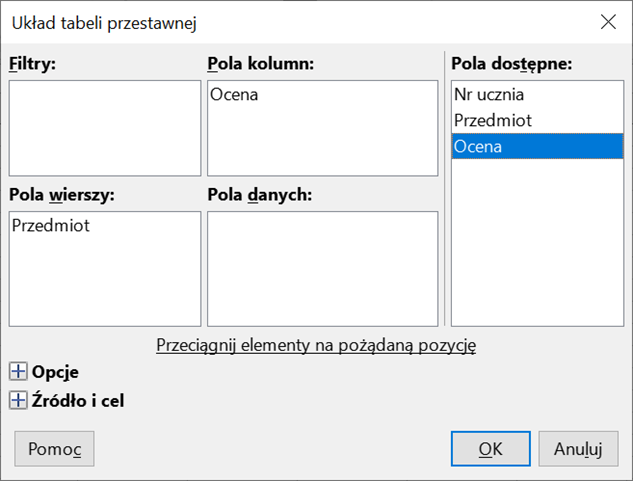
Task: Click highlighted Ocena in Pola dostępne
Action: coord(478,147)
